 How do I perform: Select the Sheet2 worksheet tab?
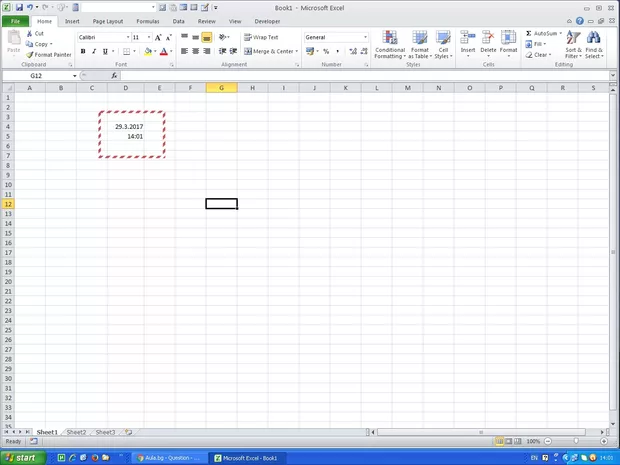click(76, 432)
